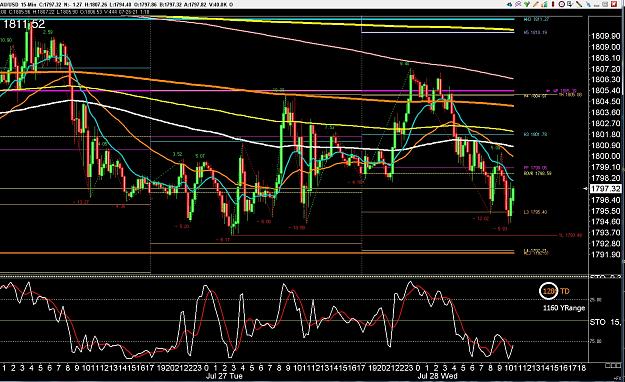The height and width of the screenshot is (382, 625).
Task: Click the Jul 28 Wed date label
Action: point(437,376)
